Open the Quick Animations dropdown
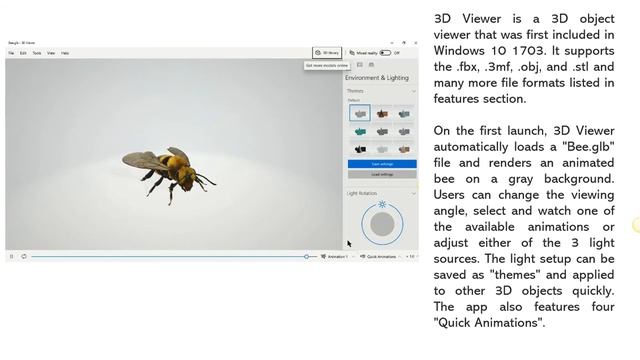Viewport: 640px width, 360px height. [380, 256]
